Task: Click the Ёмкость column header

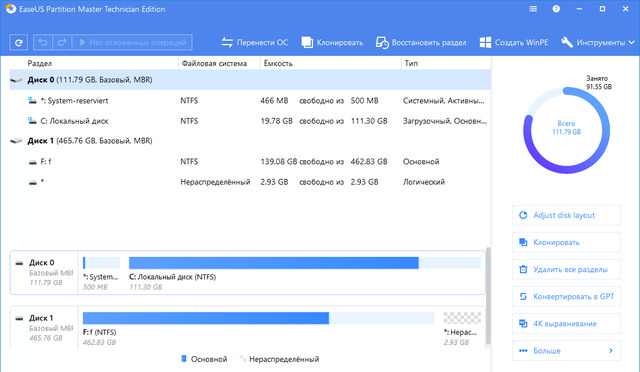Action: pyautogui.click(x=278, y=63)
